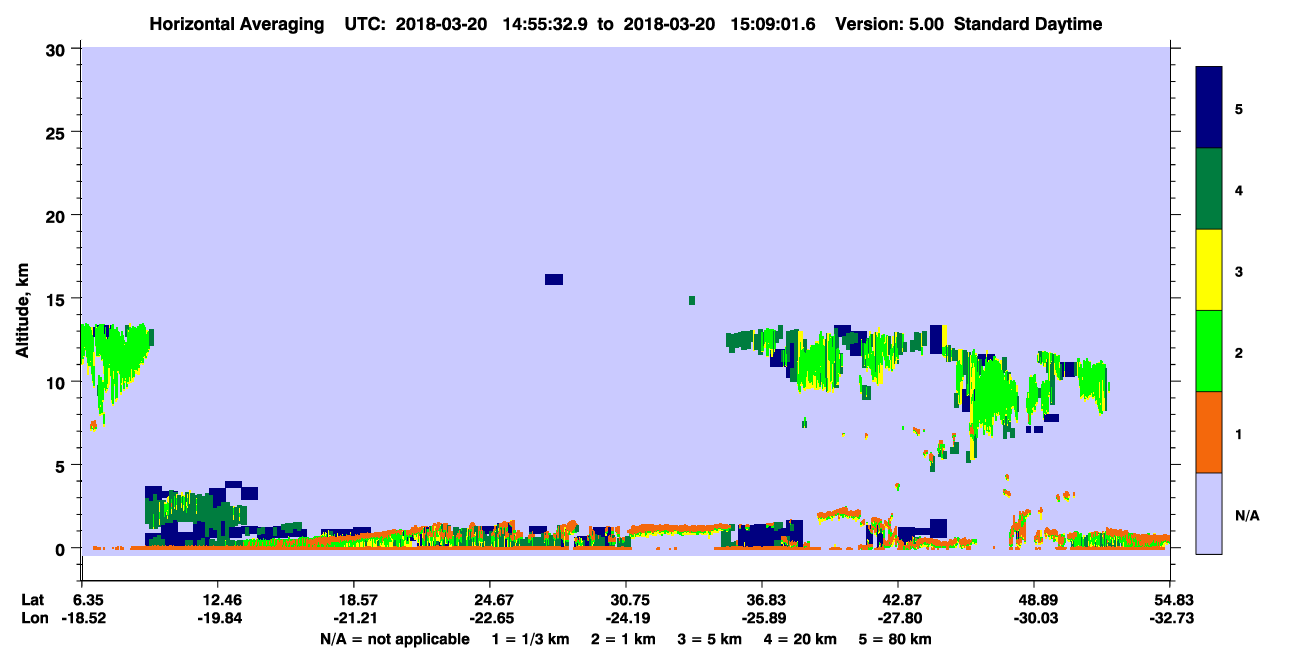Click the 25 altitude tick label
Viewport: 1300px width, 667px height.
[57, 132]
